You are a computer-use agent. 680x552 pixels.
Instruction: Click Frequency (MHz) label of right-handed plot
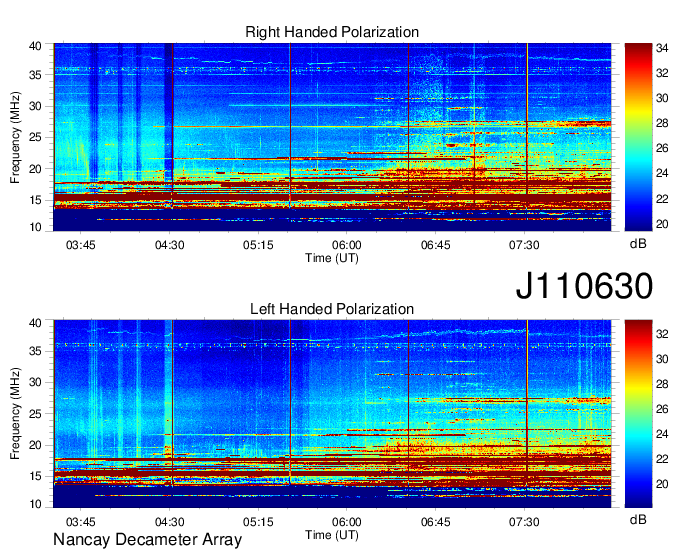(15, 137)
